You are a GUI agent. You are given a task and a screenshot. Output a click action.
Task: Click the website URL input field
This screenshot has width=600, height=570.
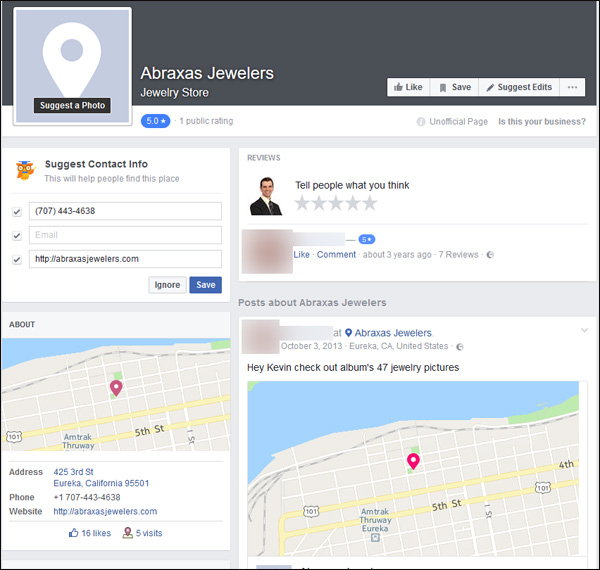click(125, 259)
